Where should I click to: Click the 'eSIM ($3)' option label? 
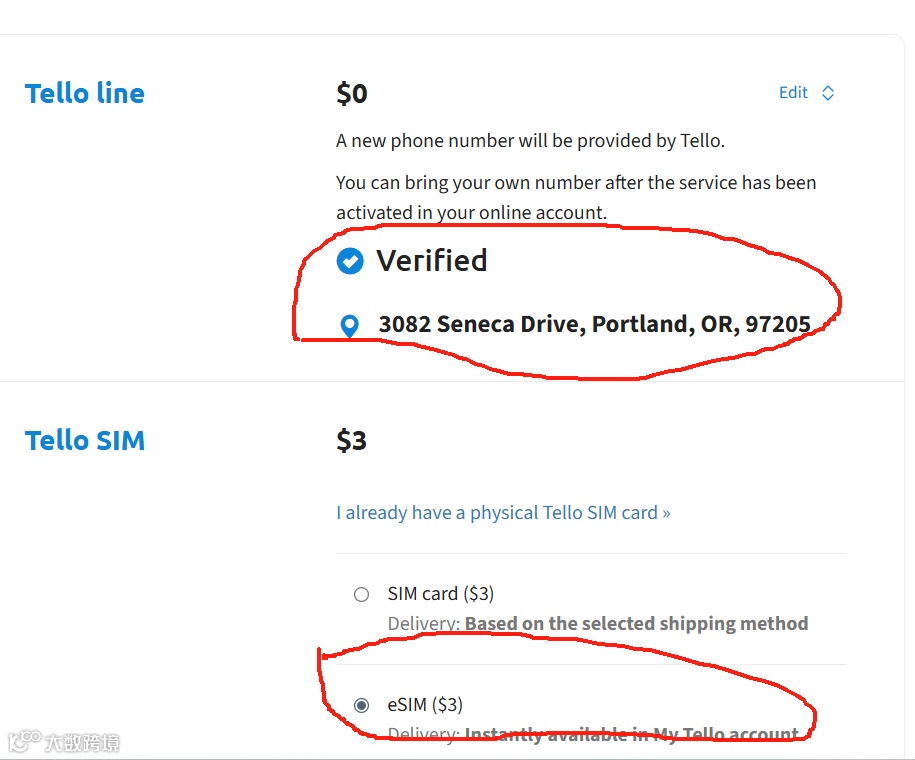425,705
